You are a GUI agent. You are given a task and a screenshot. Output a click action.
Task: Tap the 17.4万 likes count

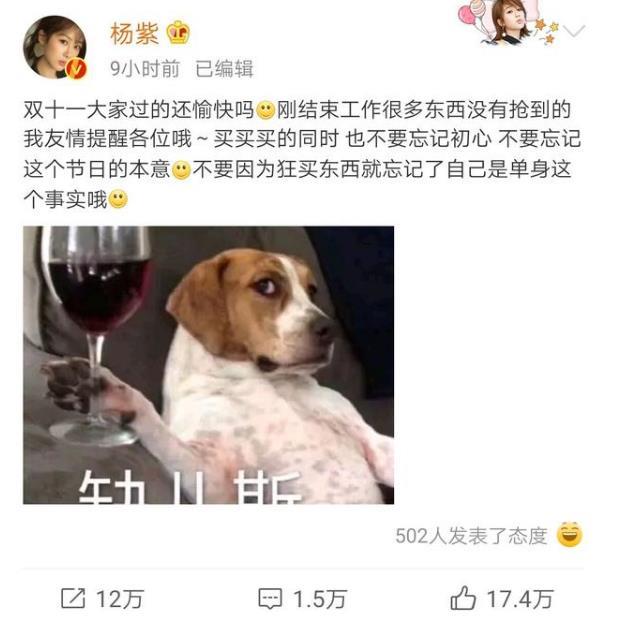pos(520,599)
